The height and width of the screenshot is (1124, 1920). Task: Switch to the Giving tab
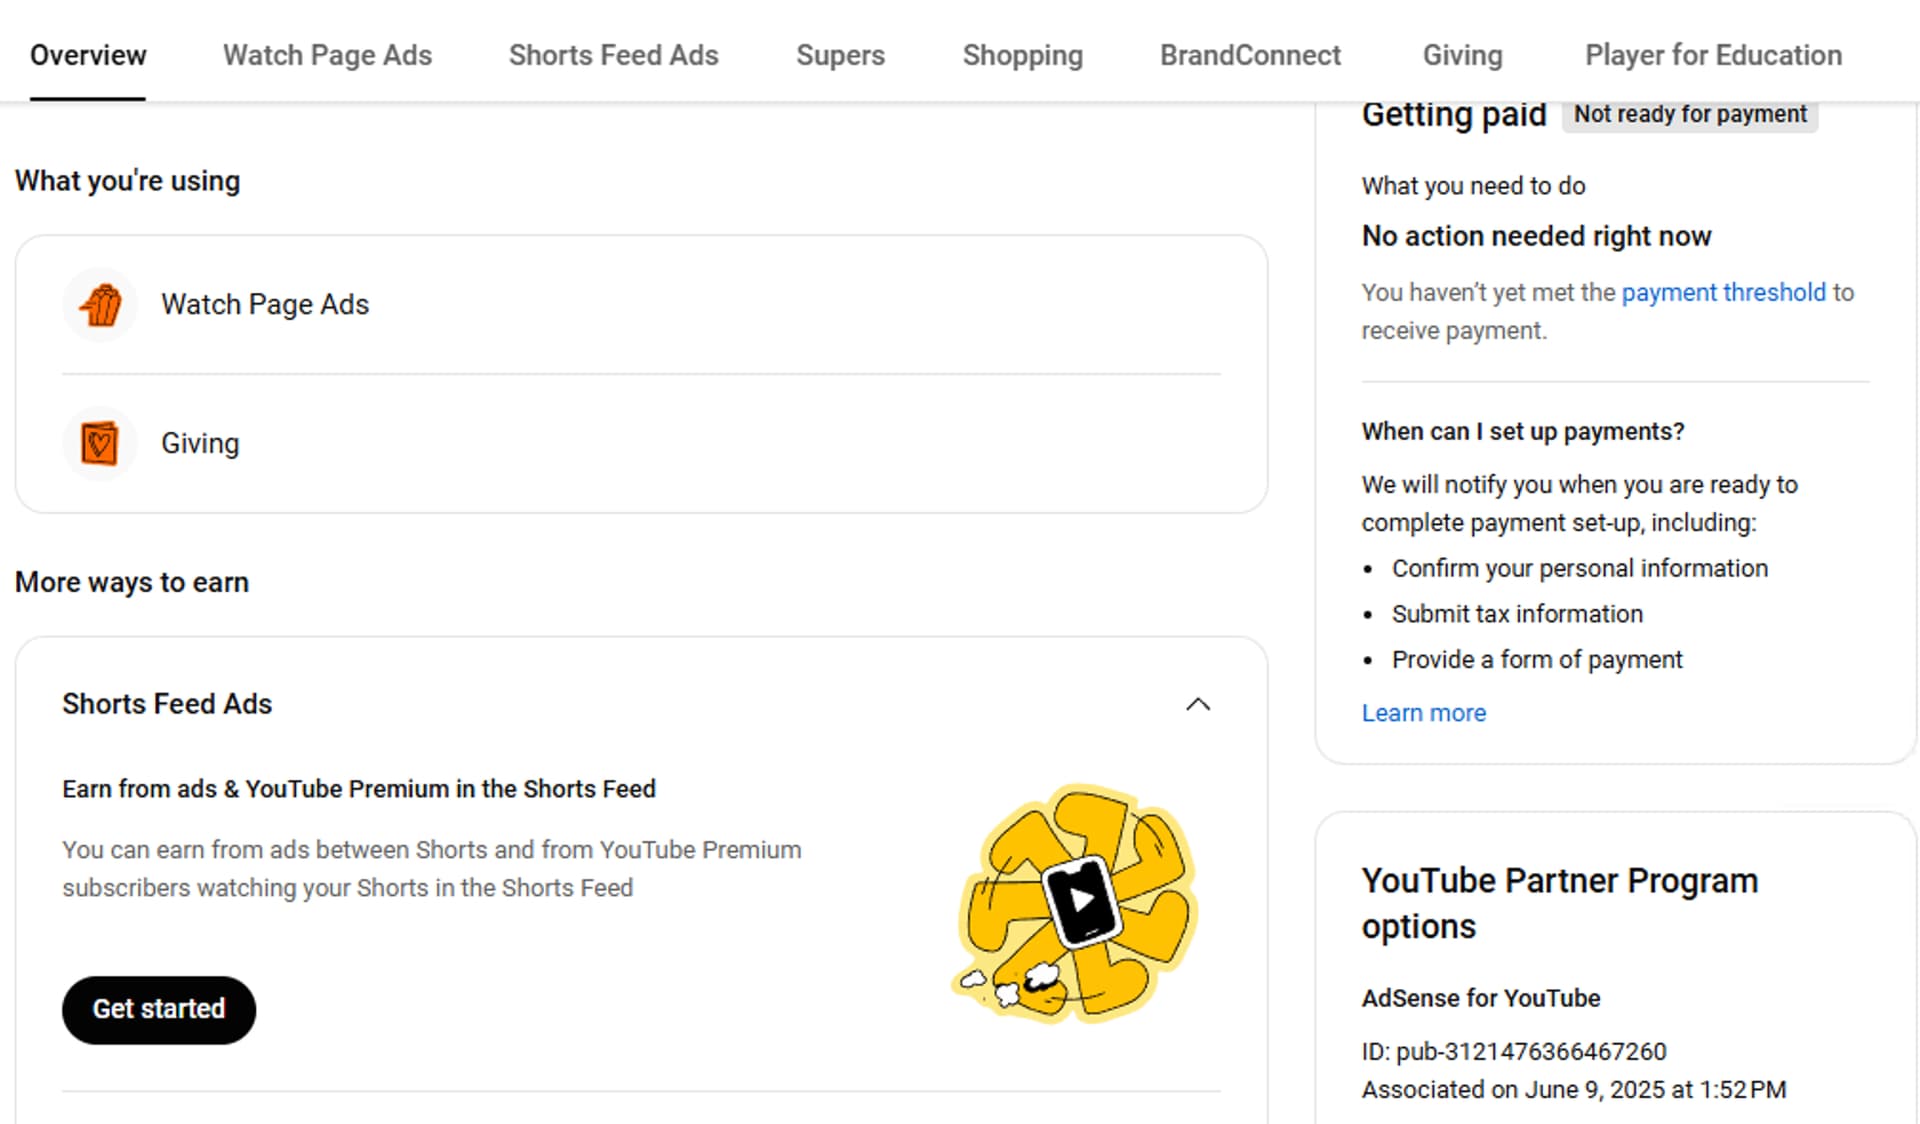click(1462, 55)
